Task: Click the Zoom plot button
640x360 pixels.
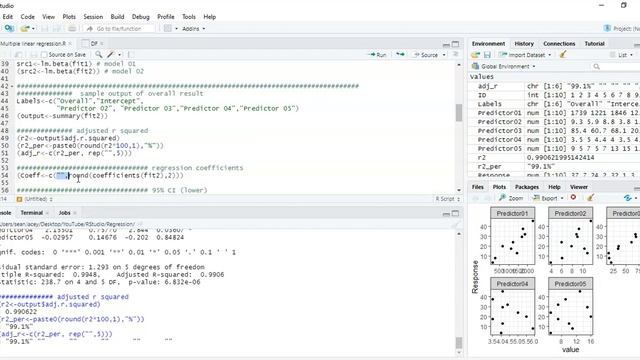Action: point(511,198)
